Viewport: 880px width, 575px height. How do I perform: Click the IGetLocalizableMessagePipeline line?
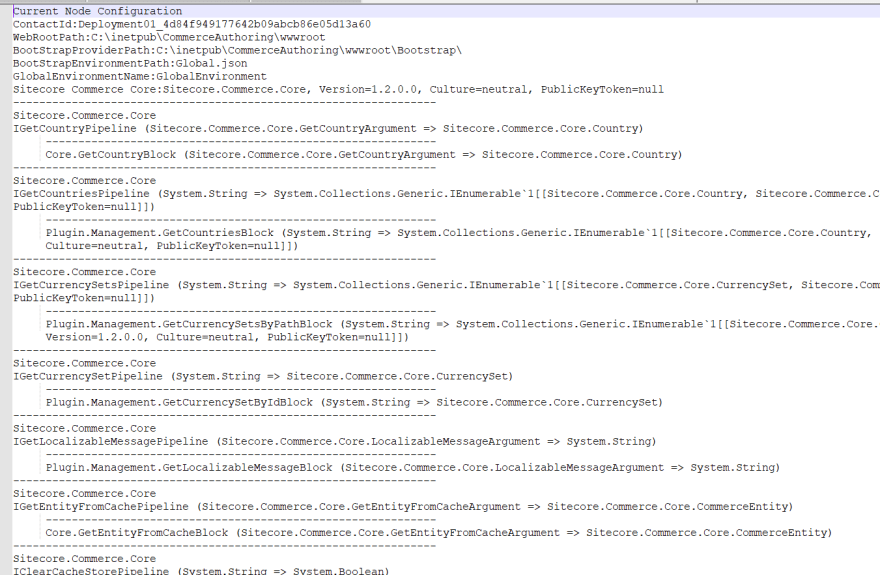click(x=334, y=441)
